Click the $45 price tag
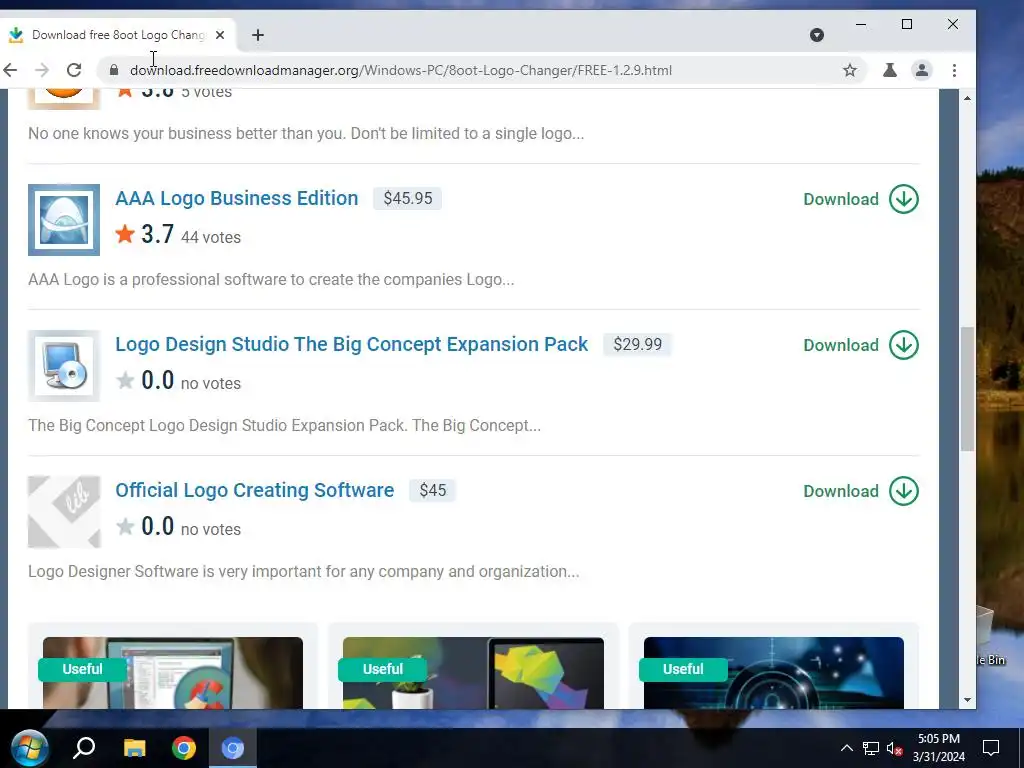This screenshot has height=768, width=1024. click(432, 490)
